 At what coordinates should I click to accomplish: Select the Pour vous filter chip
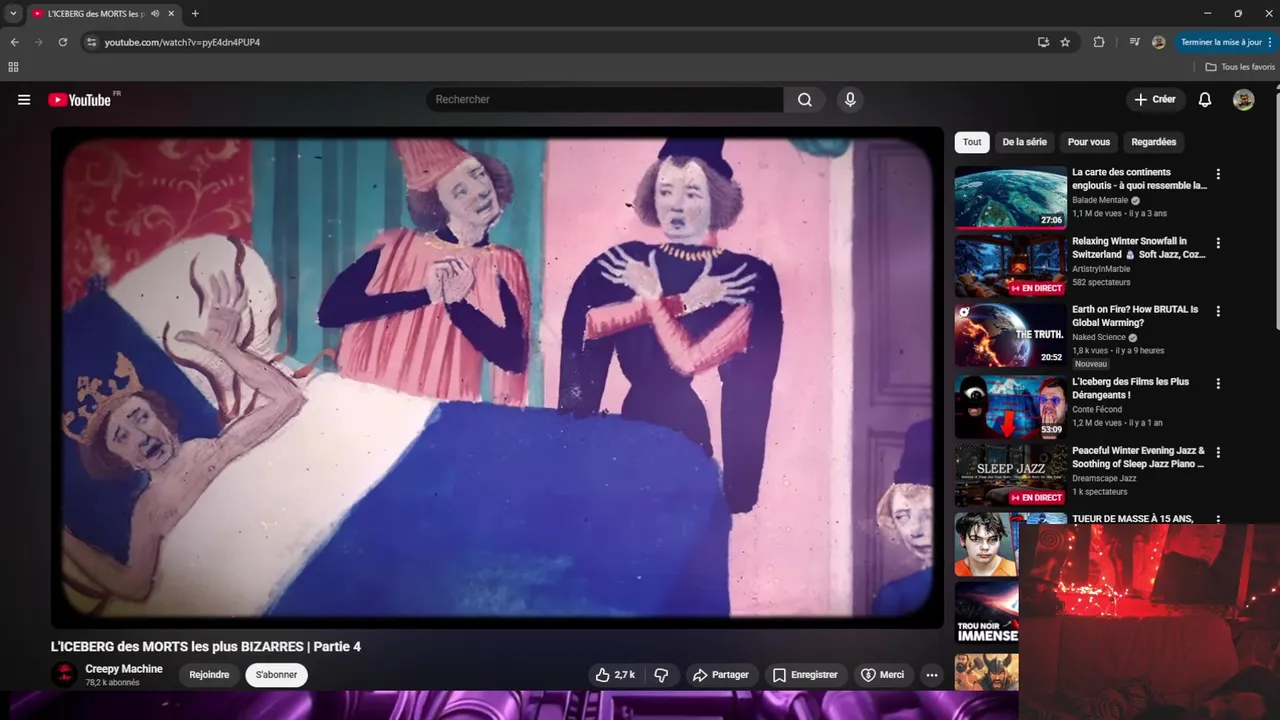coord(1089,142)
